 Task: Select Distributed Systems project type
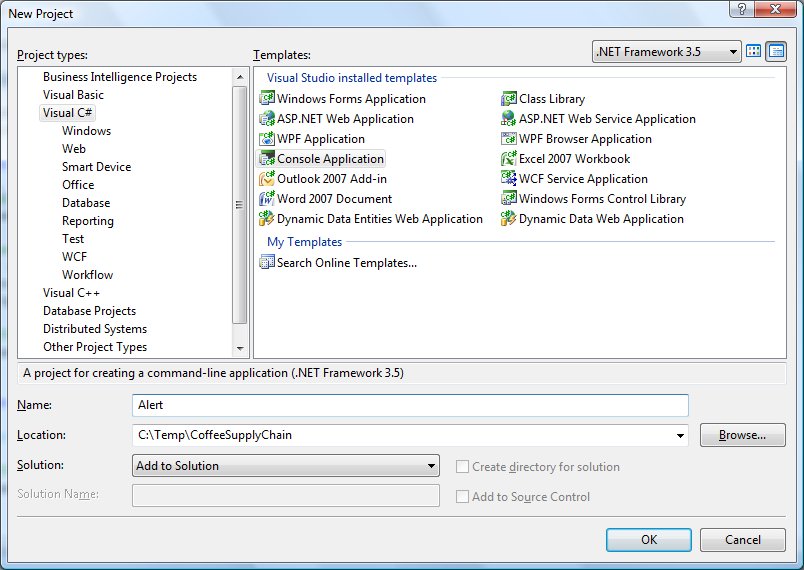[95, 329]
